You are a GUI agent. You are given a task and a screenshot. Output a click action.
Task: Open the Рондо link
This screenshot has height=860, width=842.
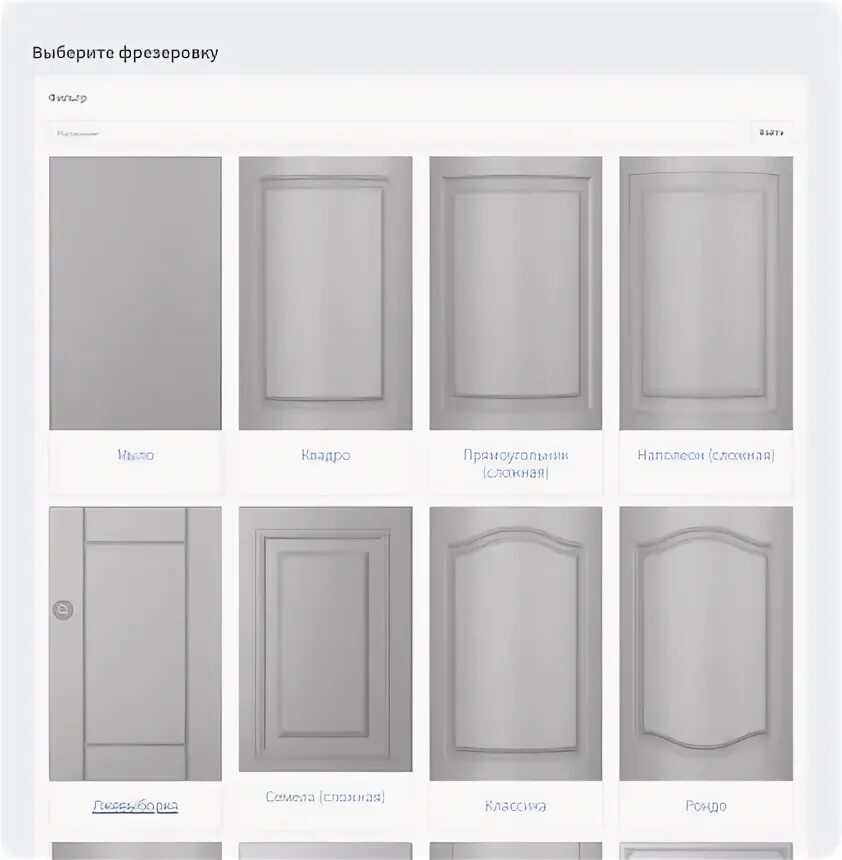706,806
